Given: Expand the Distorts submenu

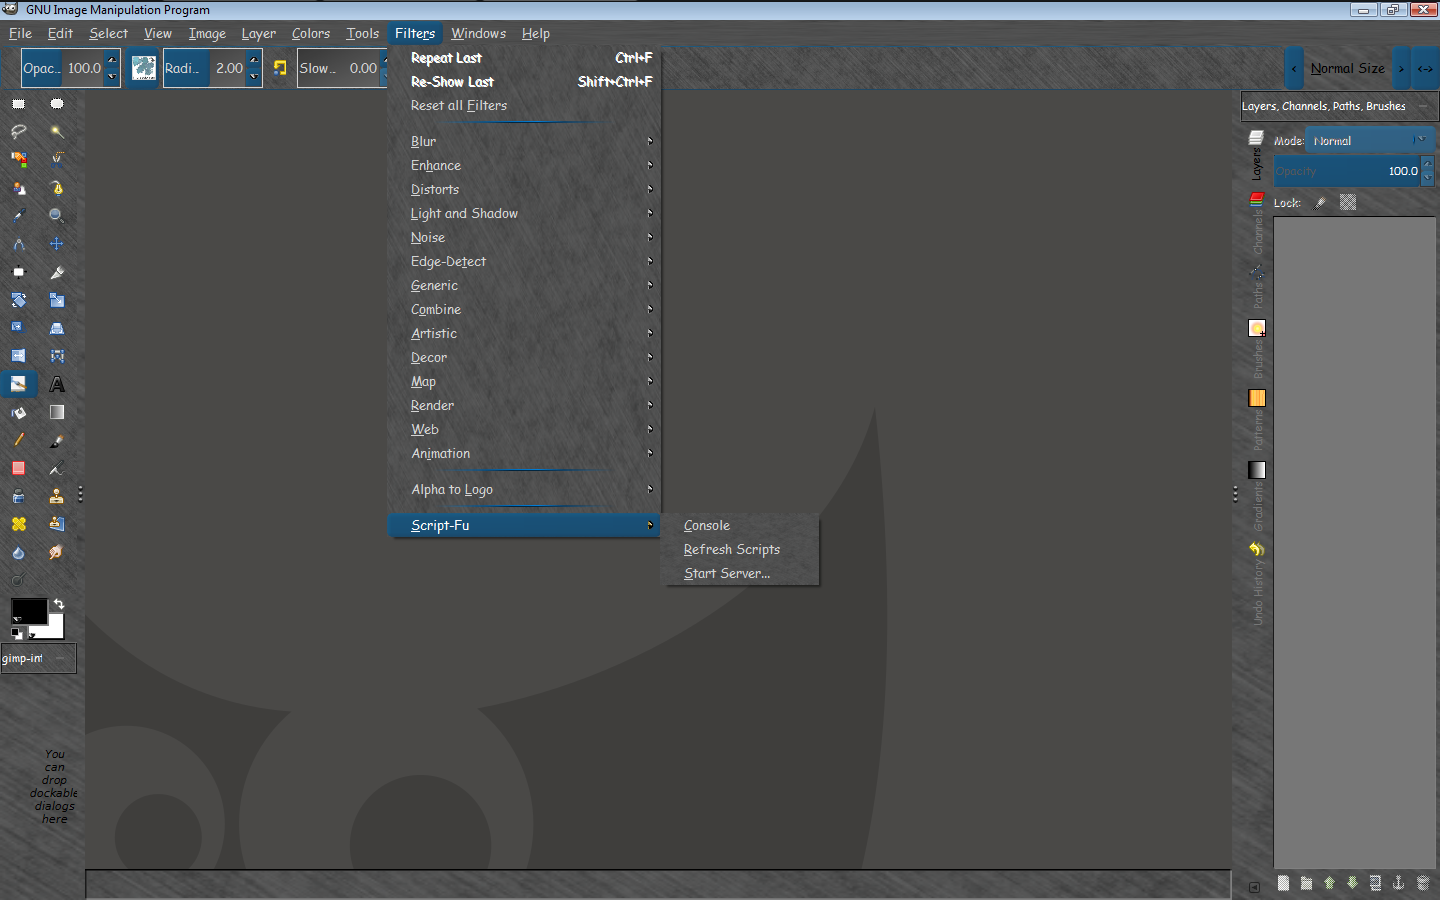Looking at the screenshot, I should pyautogui.click(x=526, y=189).
